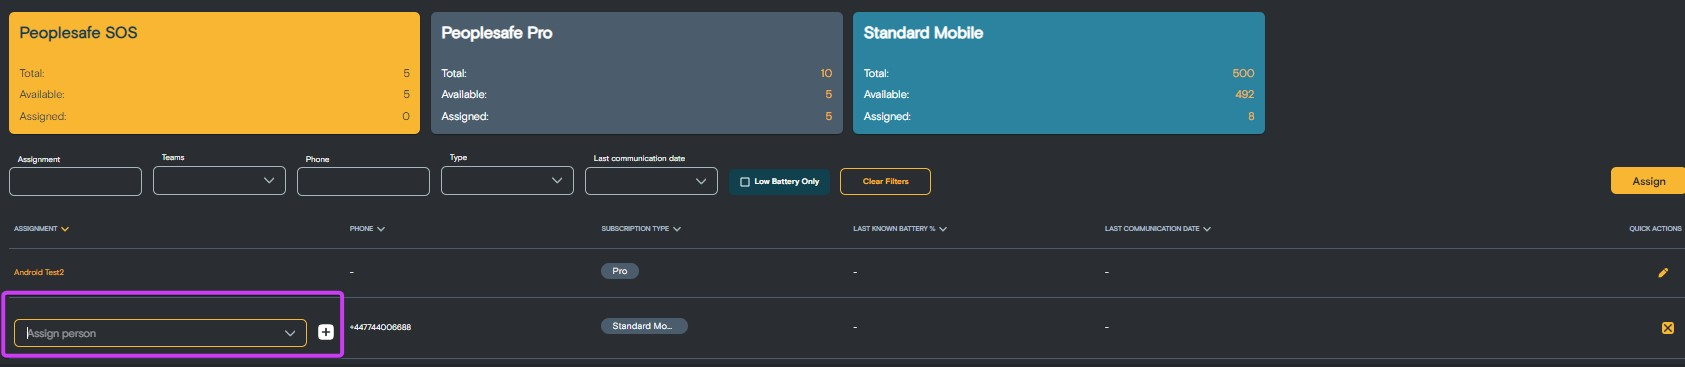Click the yellow Assign button
This screenshot has width=1685, height=367.
tap(1648, 181)
